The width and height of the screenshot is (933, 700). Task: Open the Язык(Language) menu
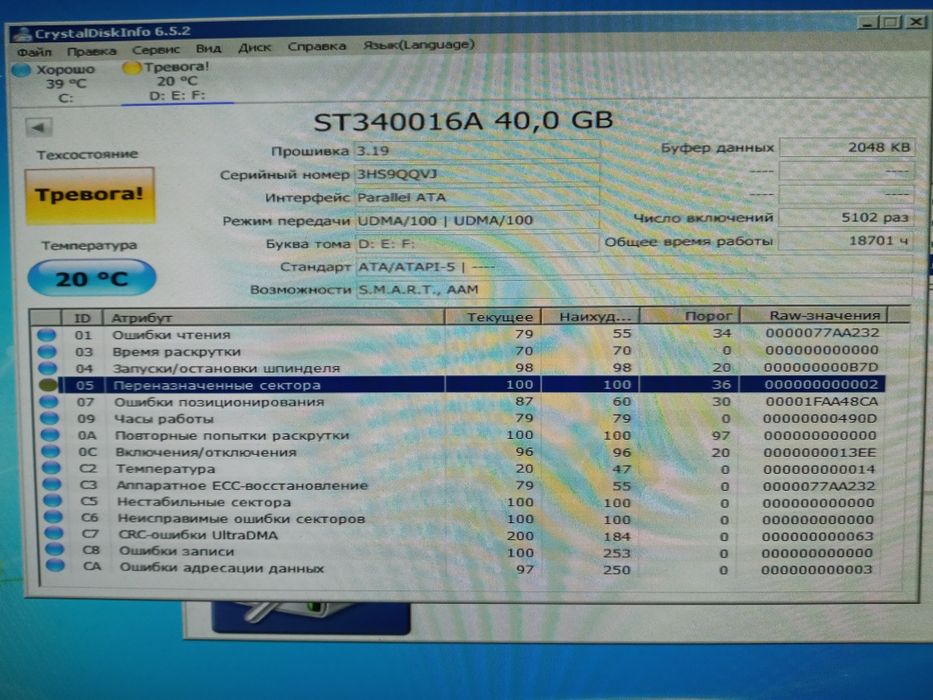tap(418, 45)
